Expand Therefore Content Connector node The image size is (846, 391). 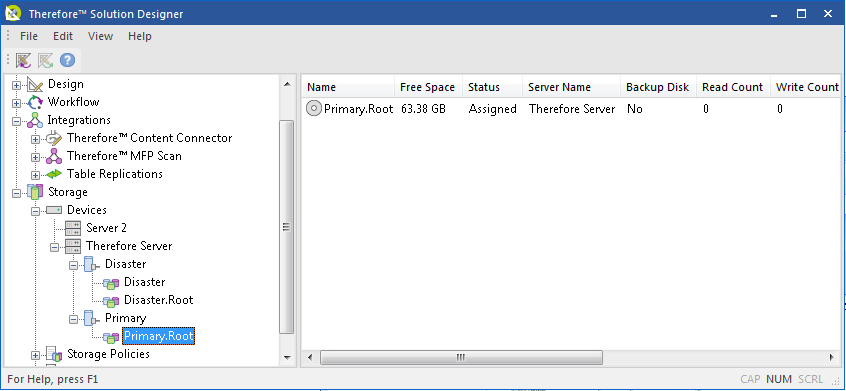click(x=36, y=139)
